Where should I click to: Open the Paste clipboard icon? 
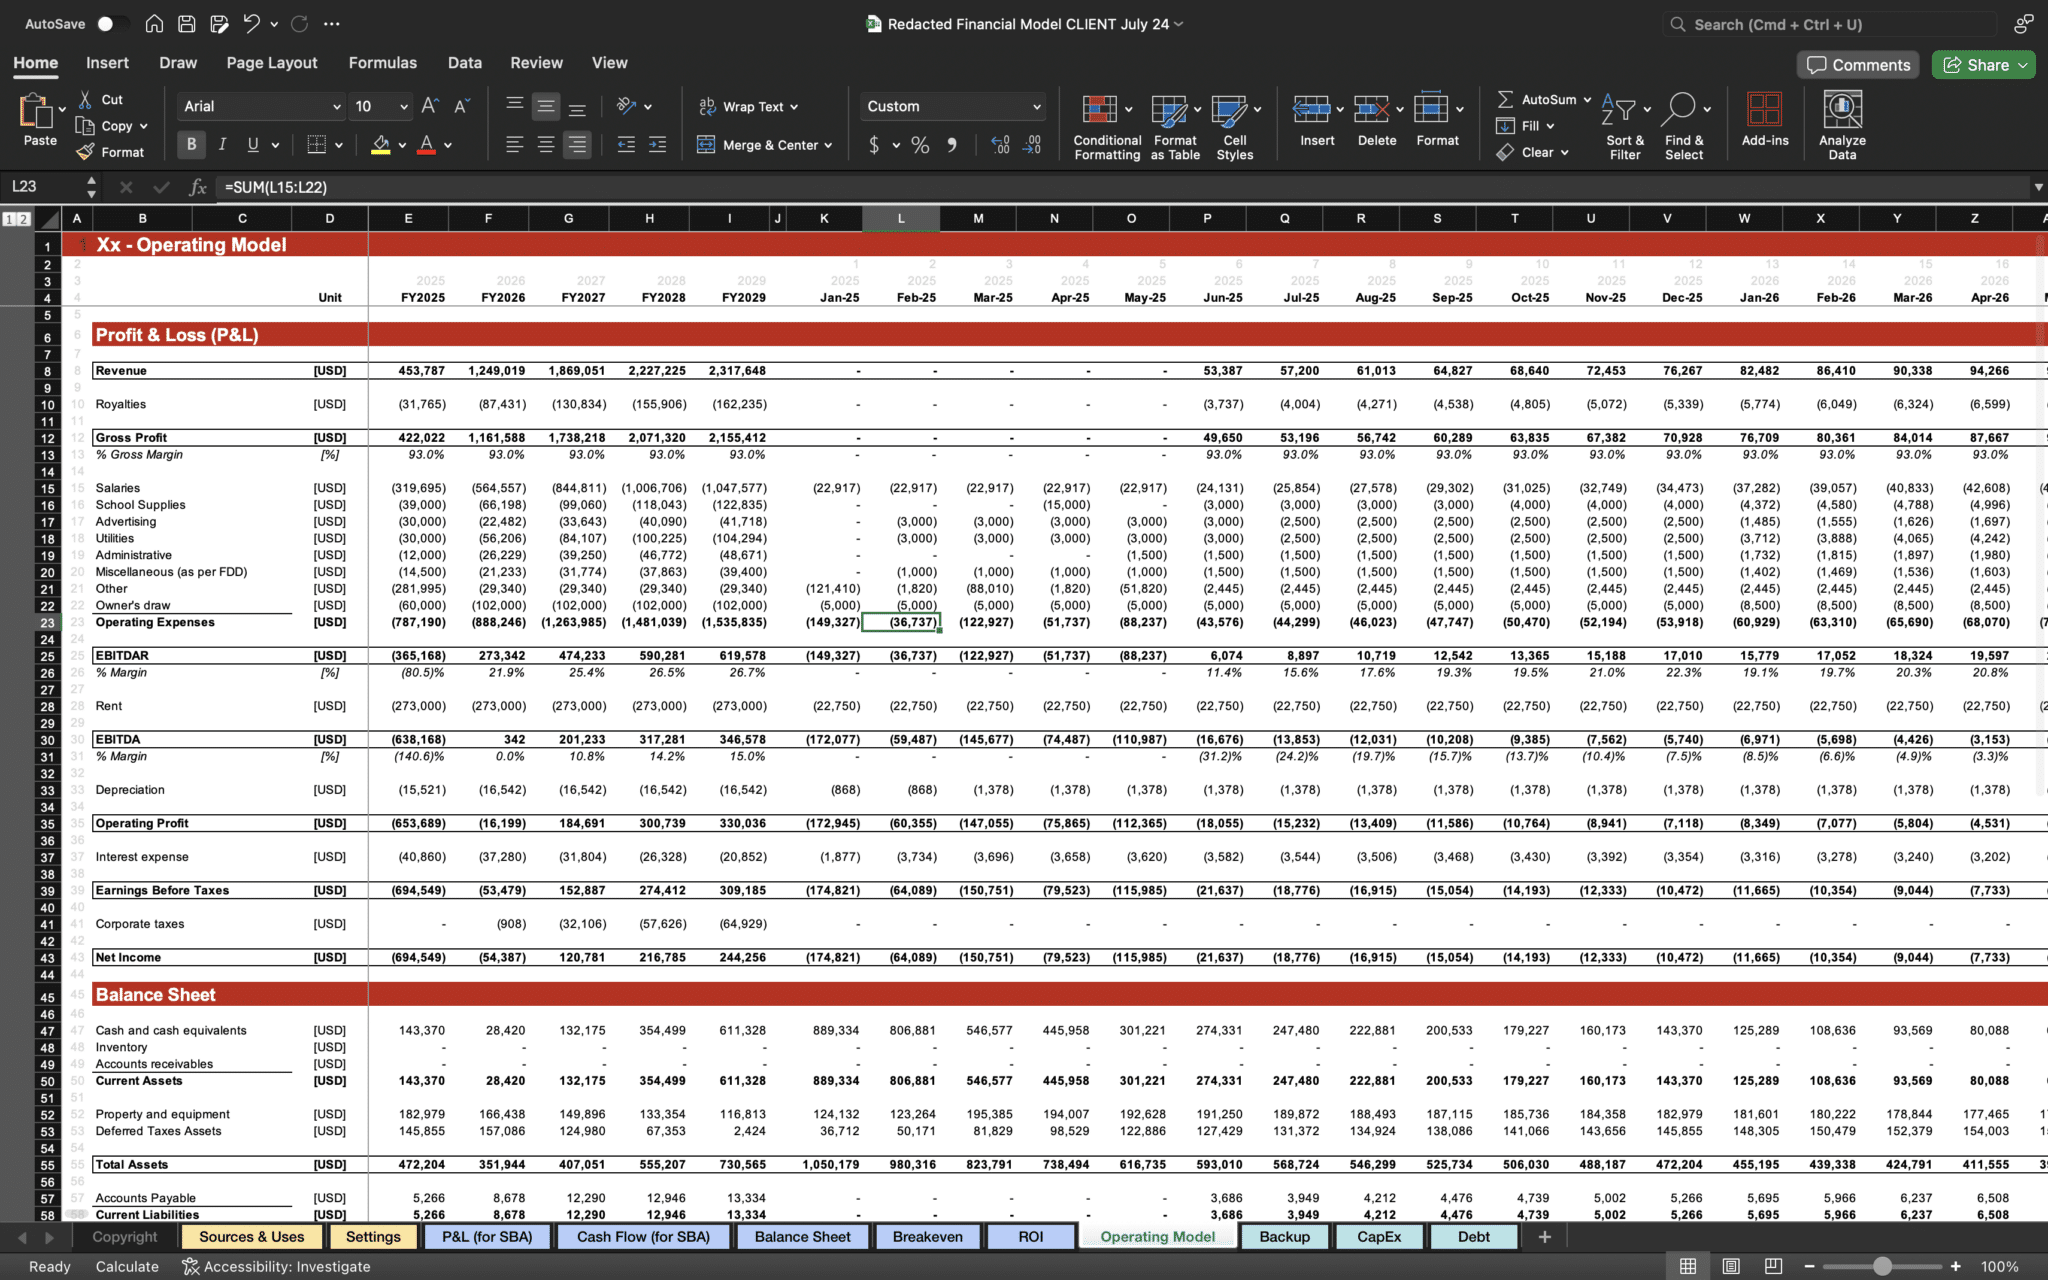point(35,110)
